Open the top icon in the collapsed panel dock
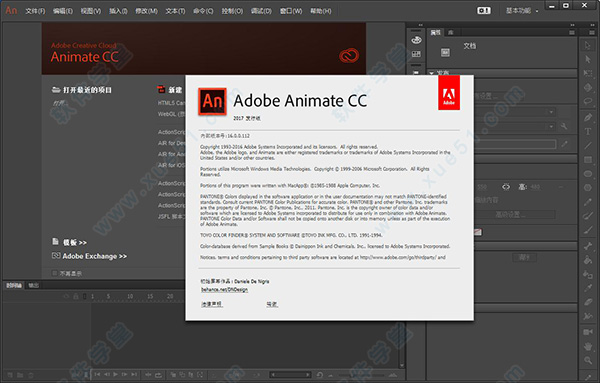This screenshot has height=383, width=600. pyautogui.click(x=416, y=40)
